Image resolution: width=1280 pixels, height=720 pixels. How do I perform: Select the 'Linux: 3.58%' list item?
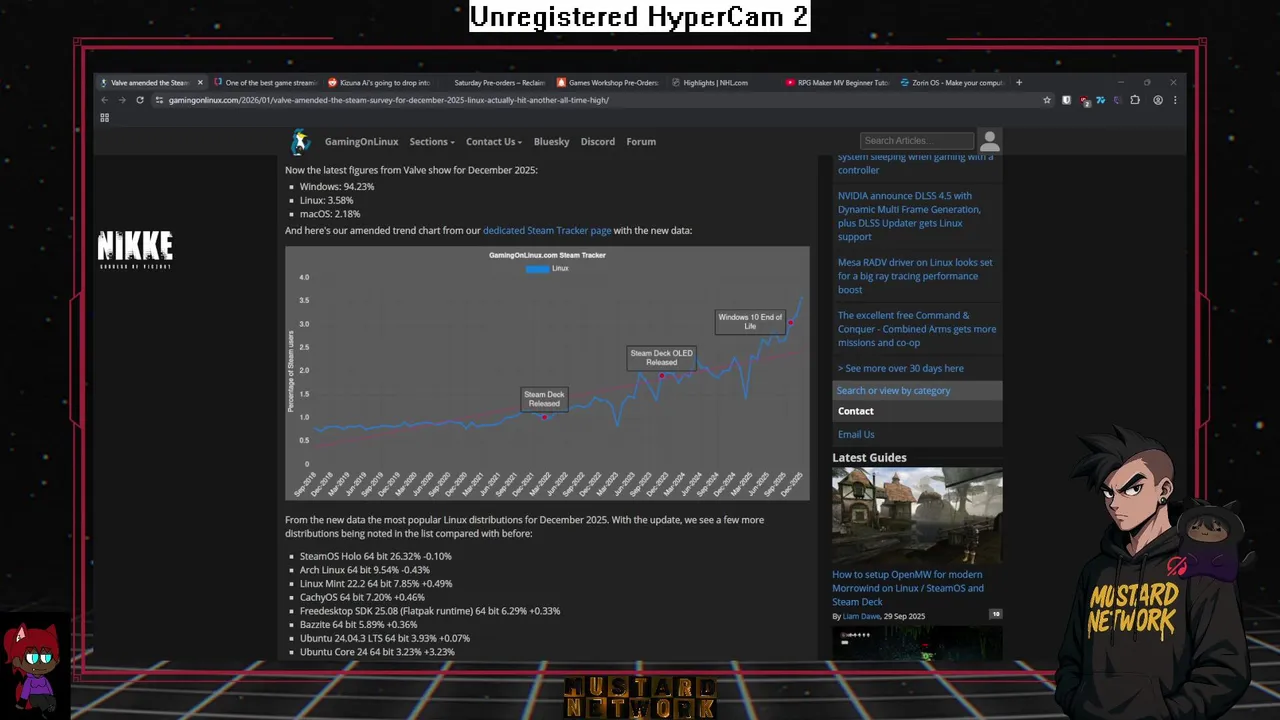(327, 200)
